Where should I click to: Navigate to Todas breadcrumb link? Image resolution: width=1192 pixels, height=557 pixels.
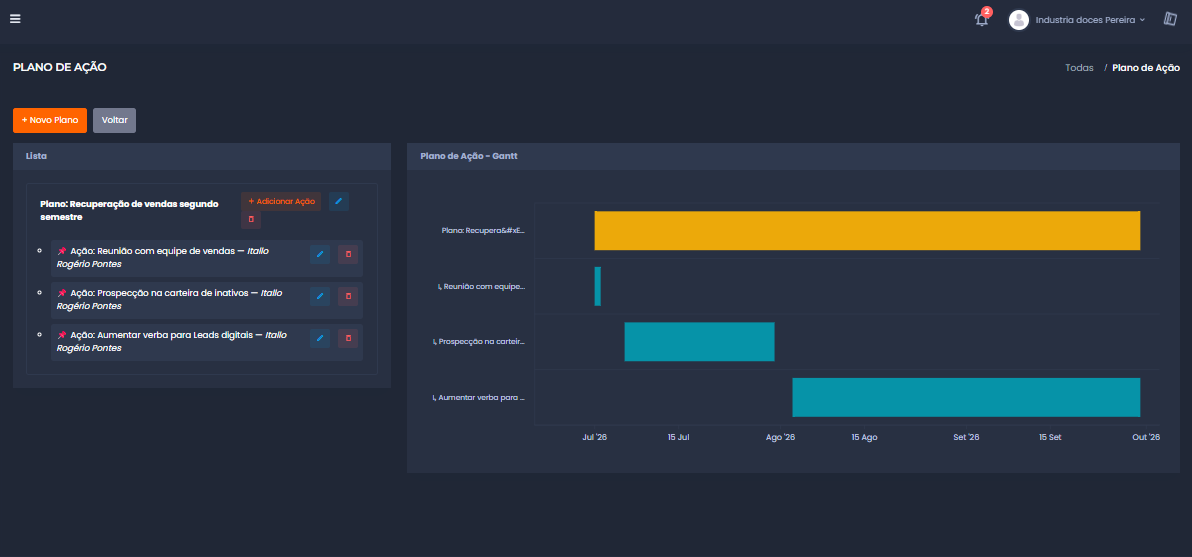1079,68
